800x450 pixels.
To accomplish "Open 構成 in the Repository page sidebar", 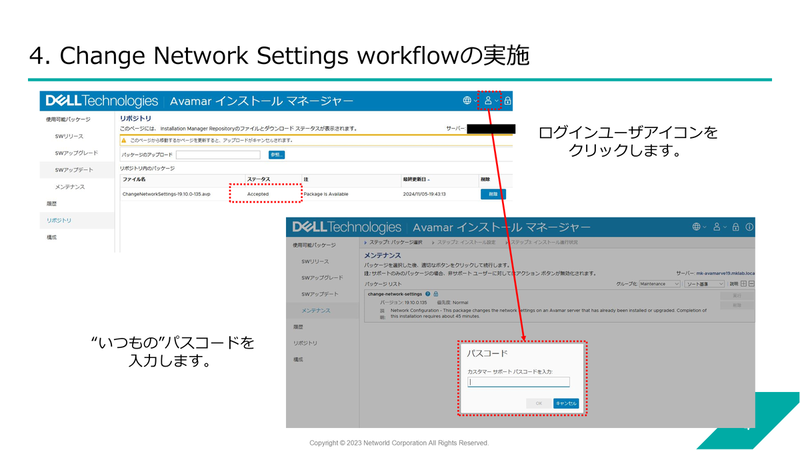I will point(52,237).
